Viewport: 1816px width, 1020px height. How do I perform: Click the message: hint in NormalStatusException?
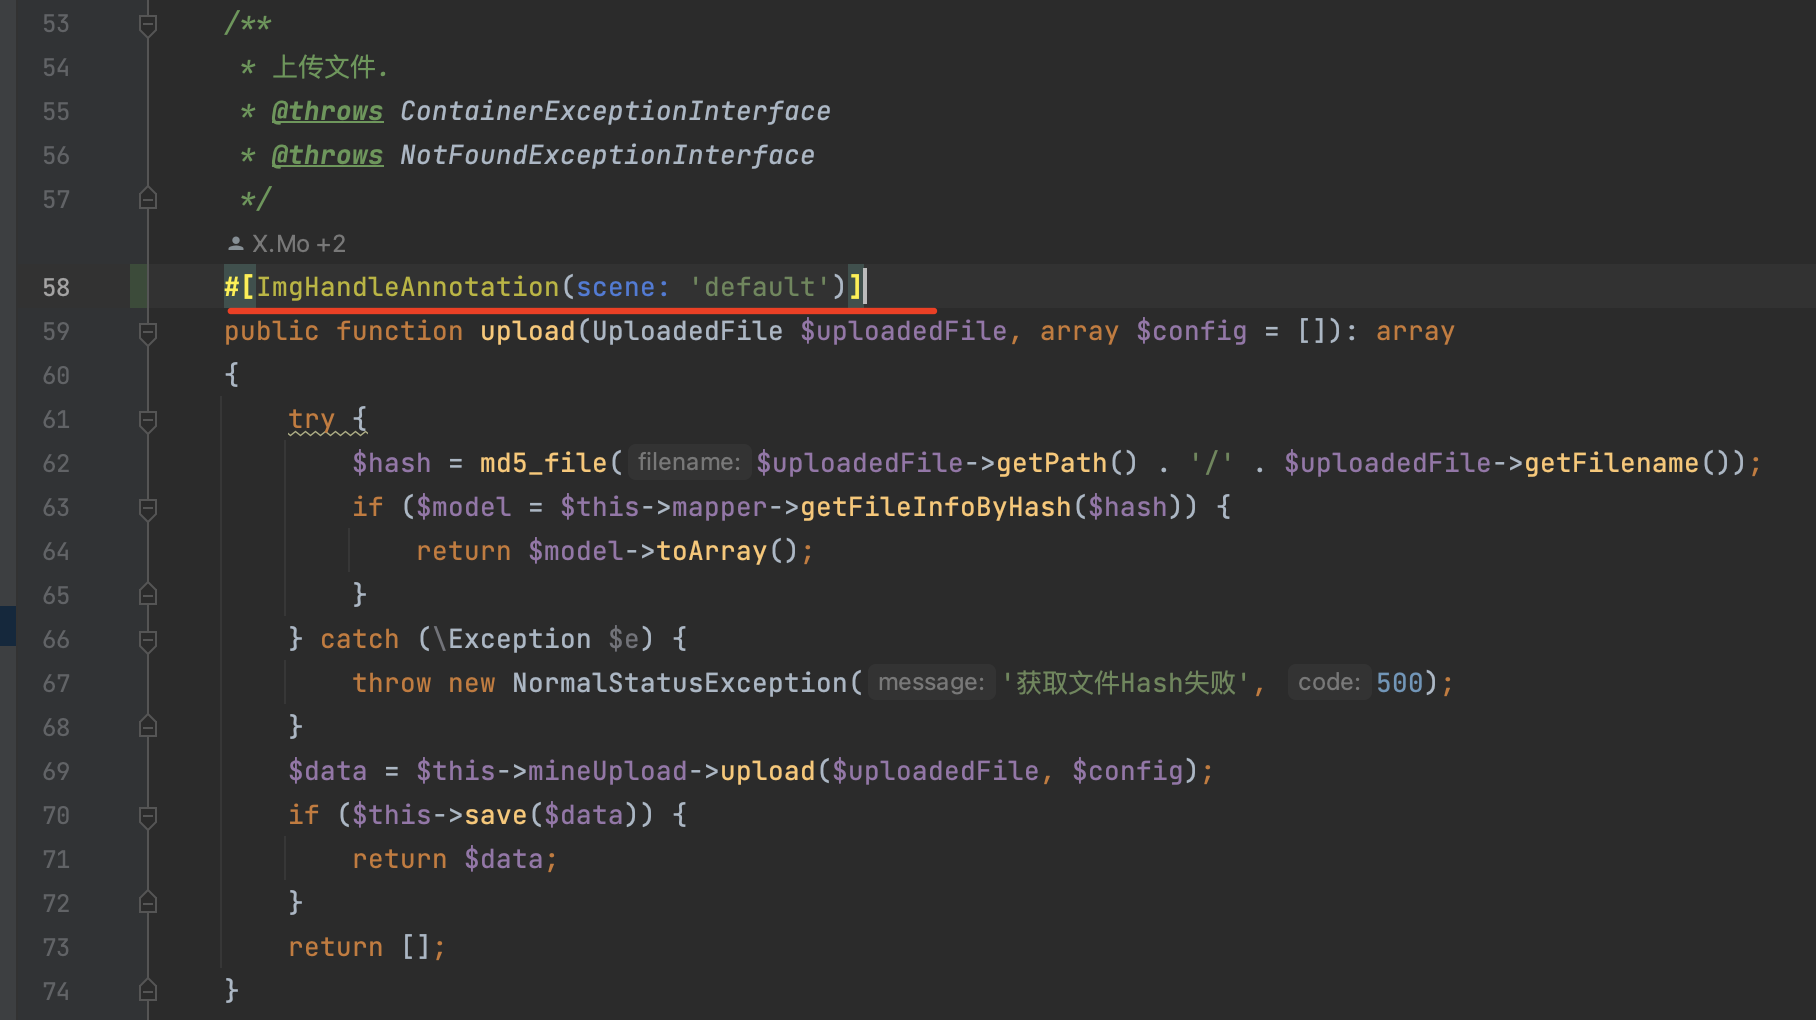pyautogui.click(x=931, y=682)
